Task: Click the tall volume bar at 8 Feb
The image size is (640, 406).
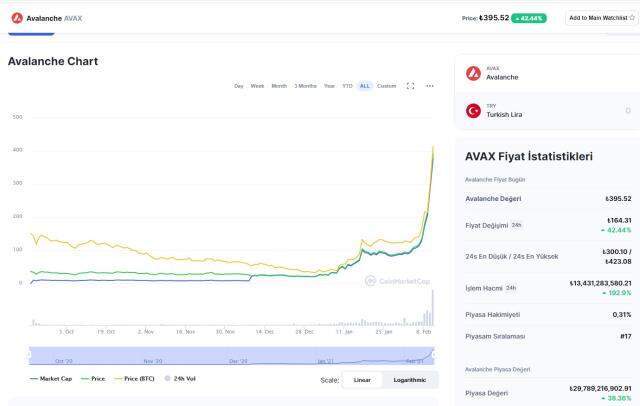Action: coord(433,308)
